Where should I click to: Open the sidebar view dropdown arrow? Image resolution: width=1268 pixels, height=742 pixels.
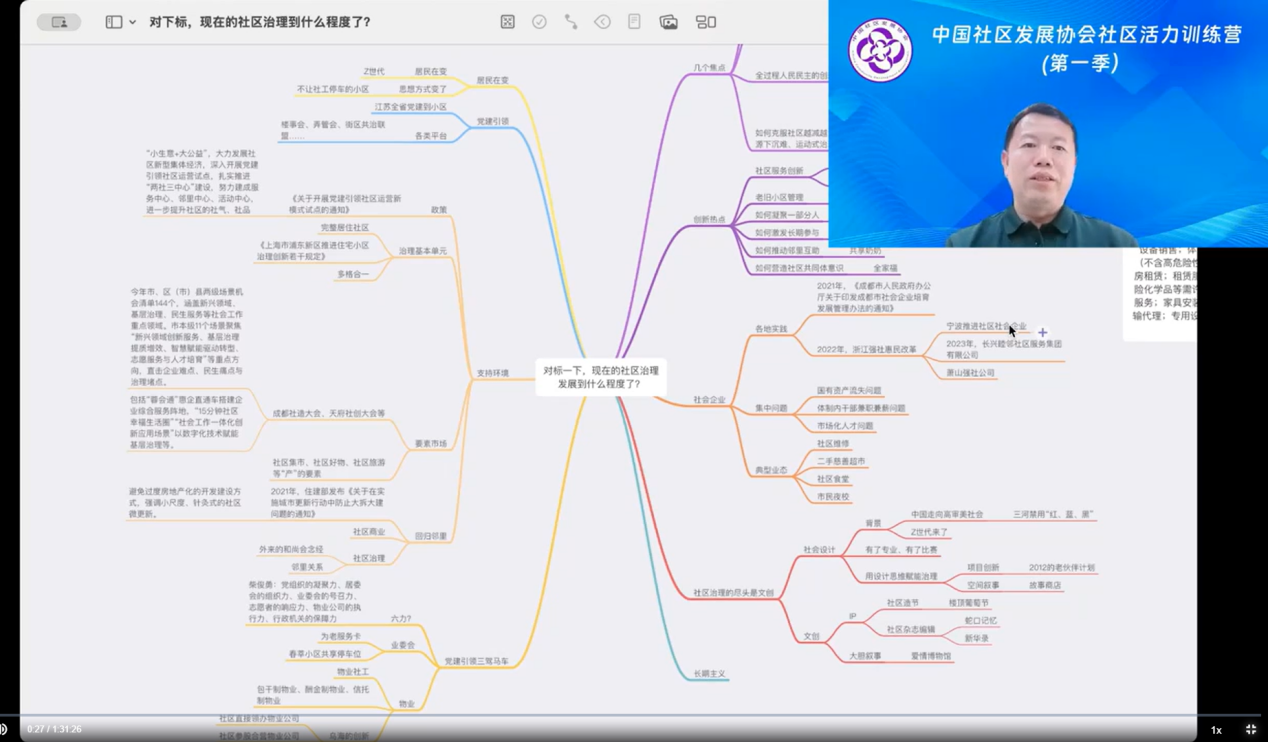132,22
